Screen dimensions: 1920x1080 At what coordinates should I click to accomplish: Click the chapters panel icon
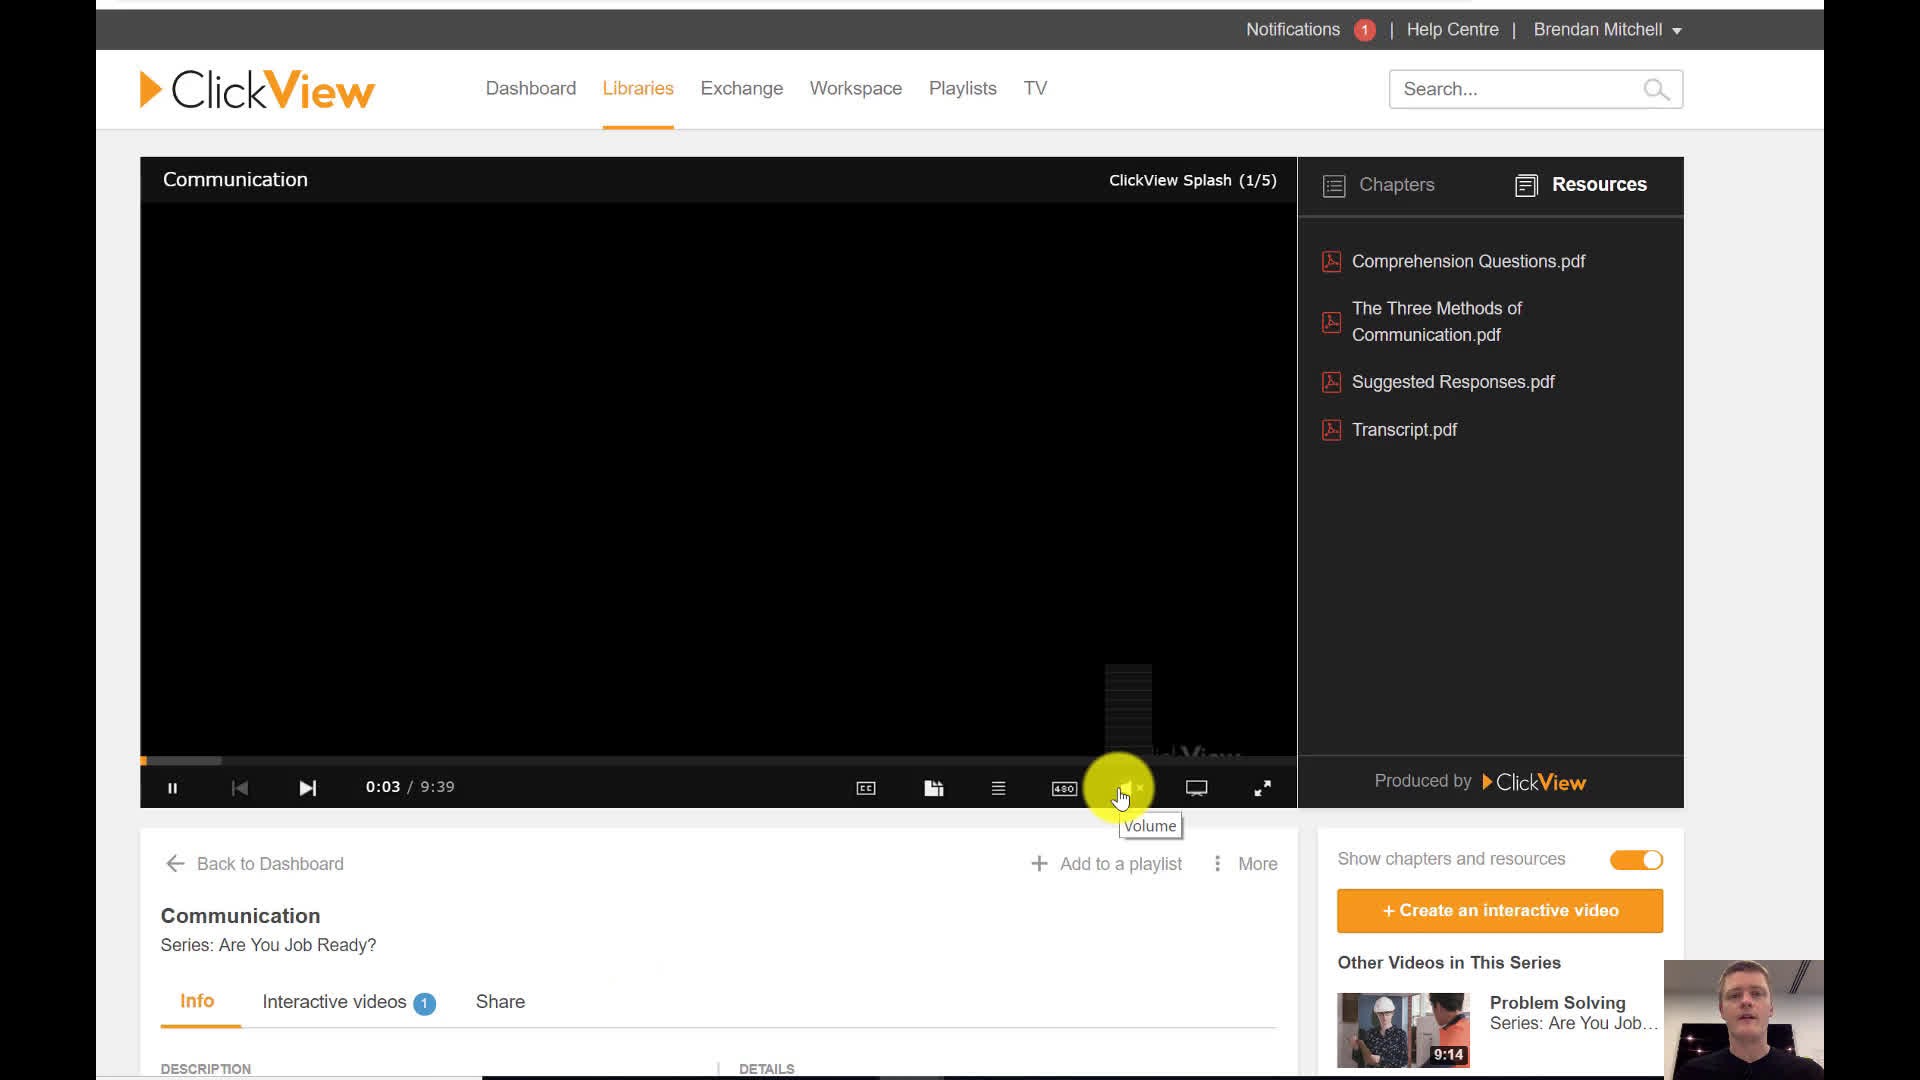pos(1333,183)
